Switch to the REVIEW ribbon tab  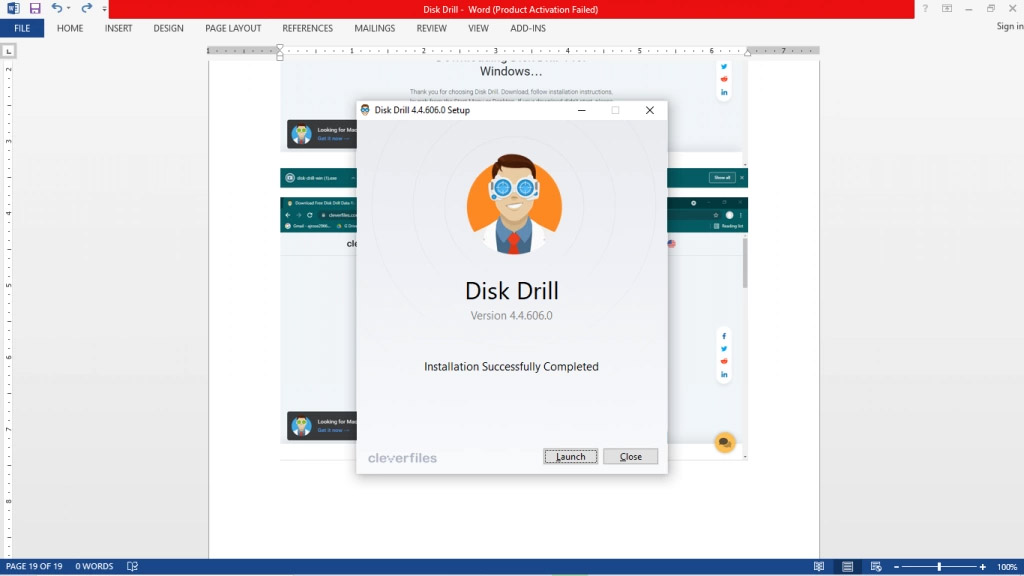point(432,28)
